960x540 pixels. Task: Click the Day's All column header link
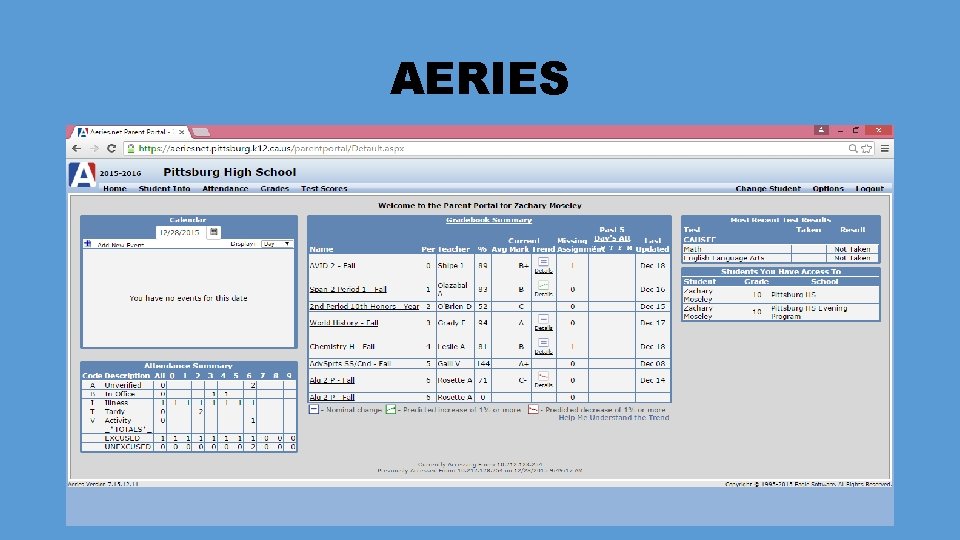coord(612,238)
